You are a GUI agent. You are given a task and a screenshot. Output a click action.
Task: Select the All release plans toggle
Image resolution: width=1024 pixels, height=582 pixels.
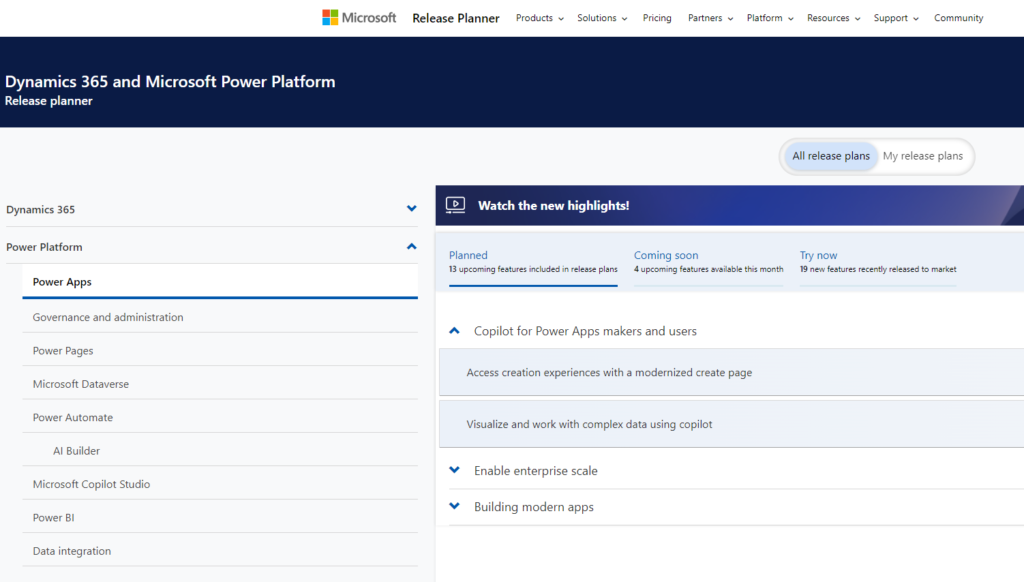coord(830,156)
